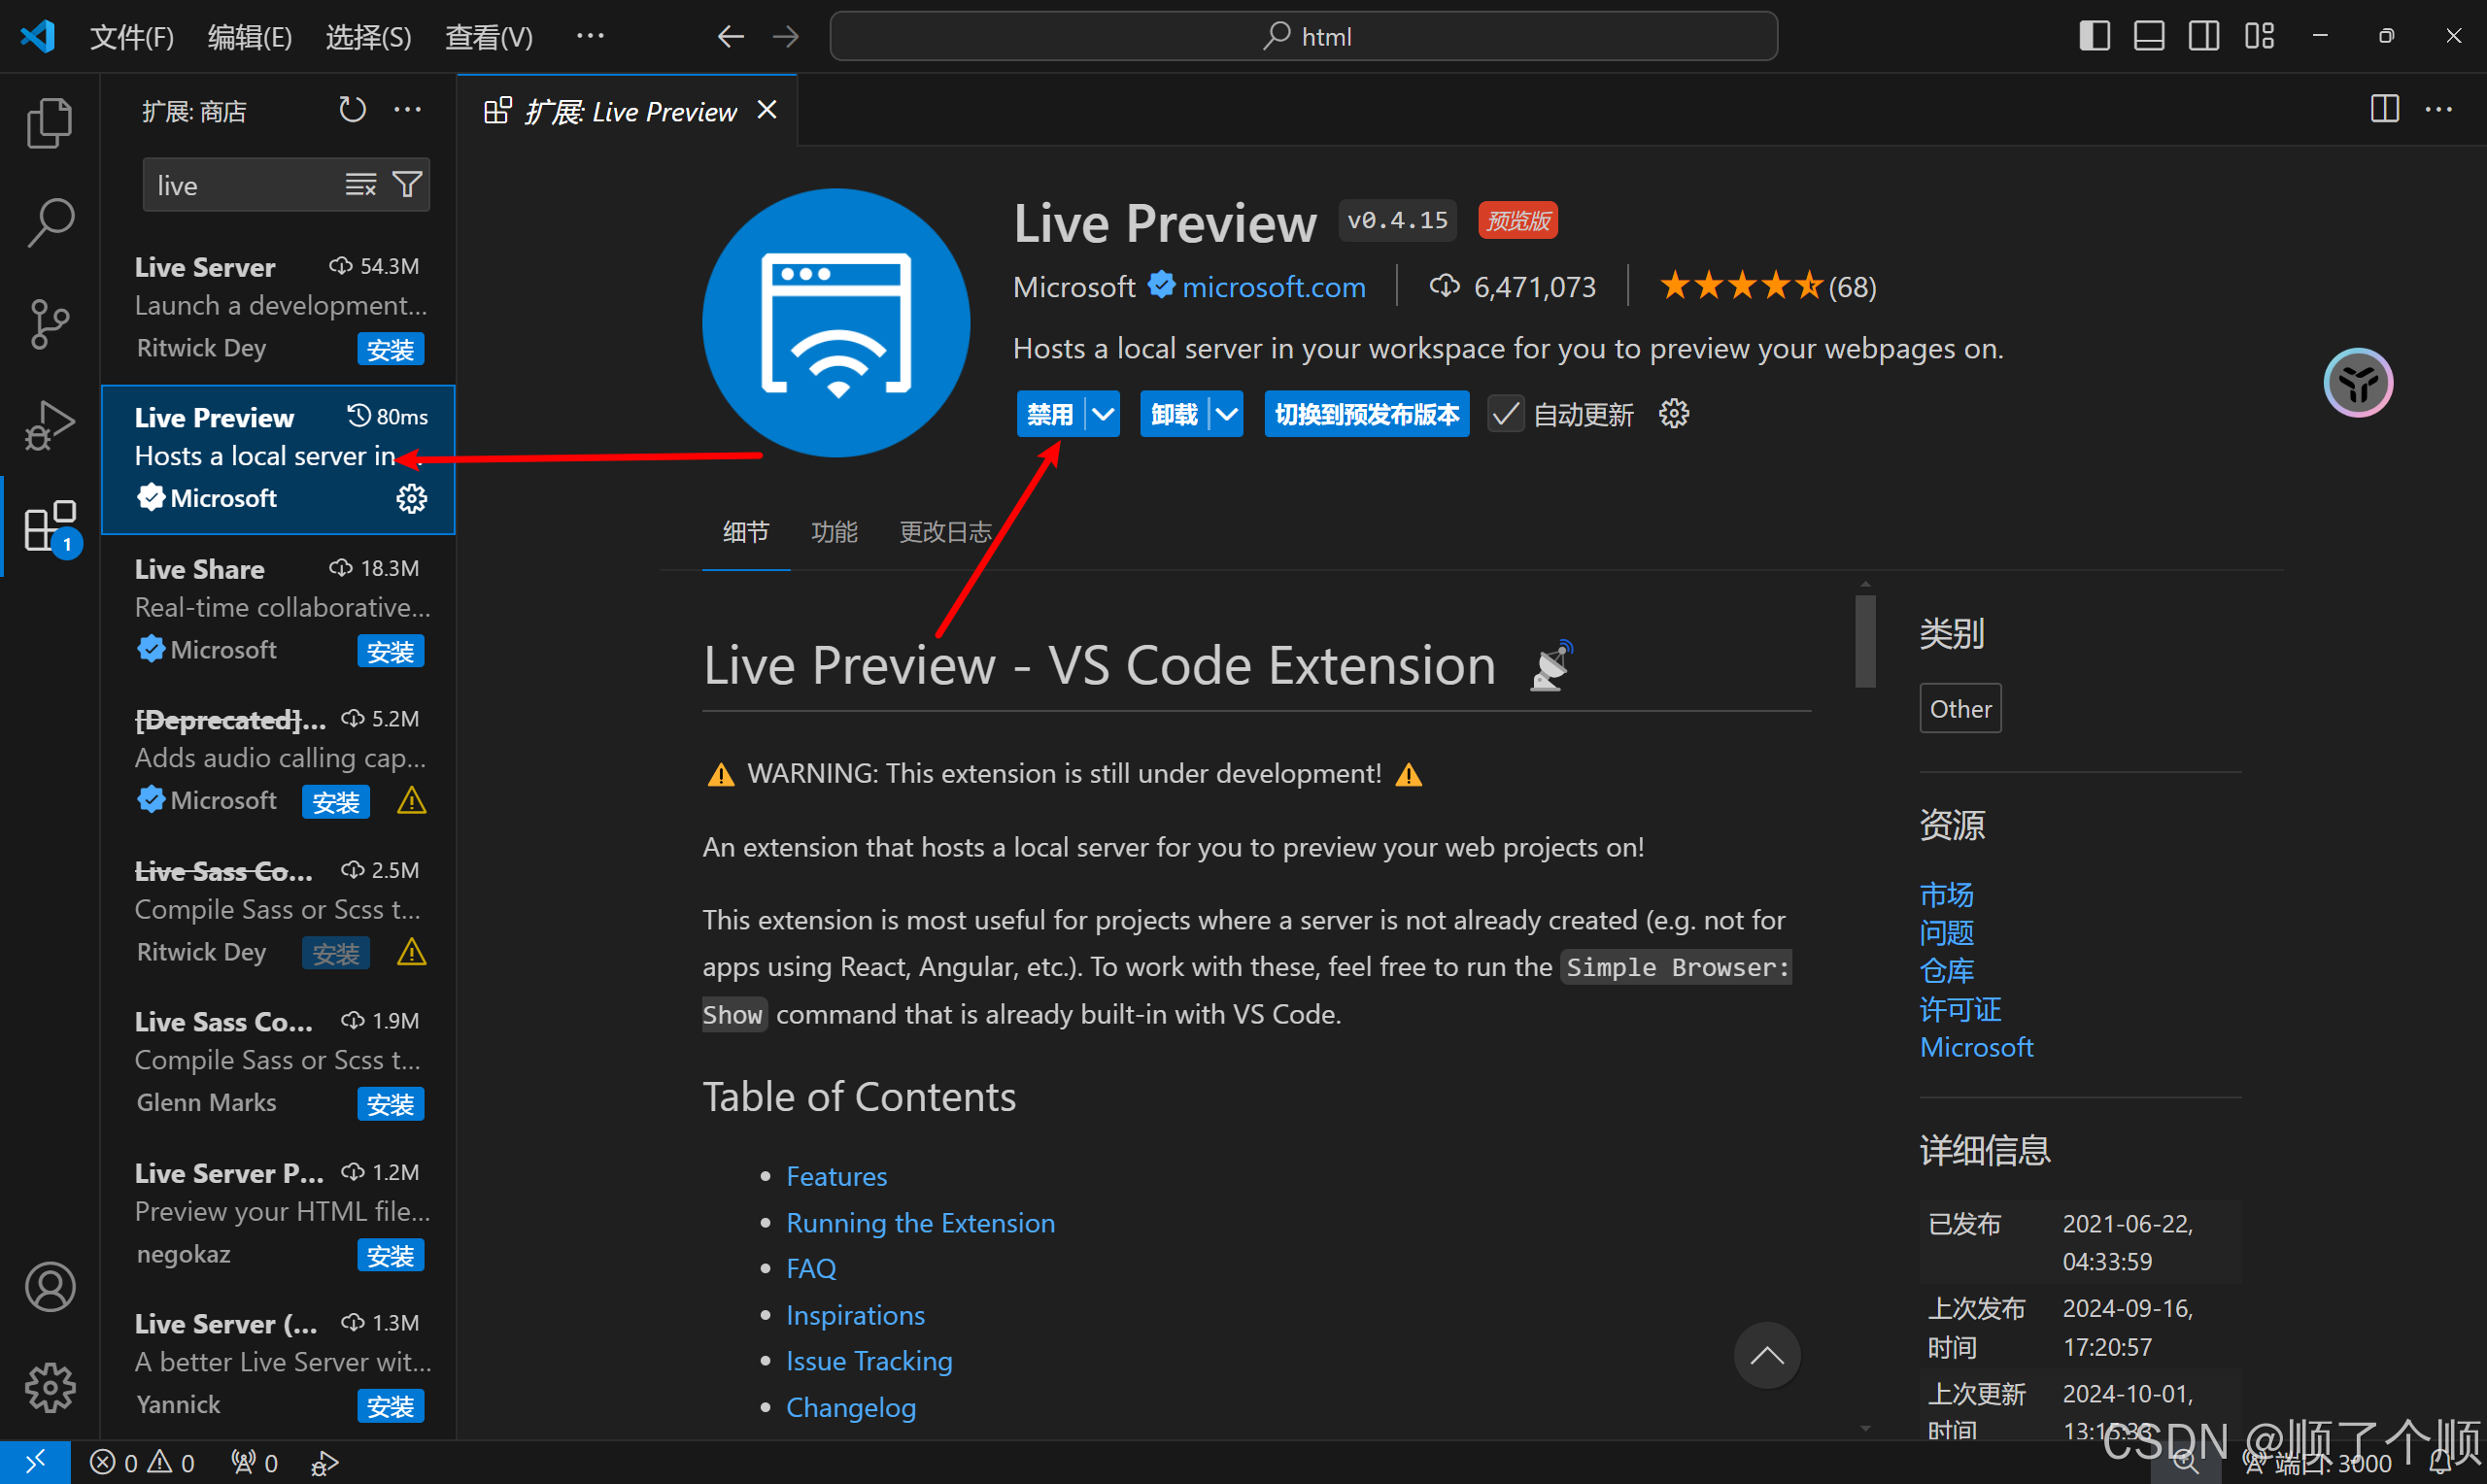Switch to the Features tab
This screenshot has width=2487, height=1484.
click(834, 532)
